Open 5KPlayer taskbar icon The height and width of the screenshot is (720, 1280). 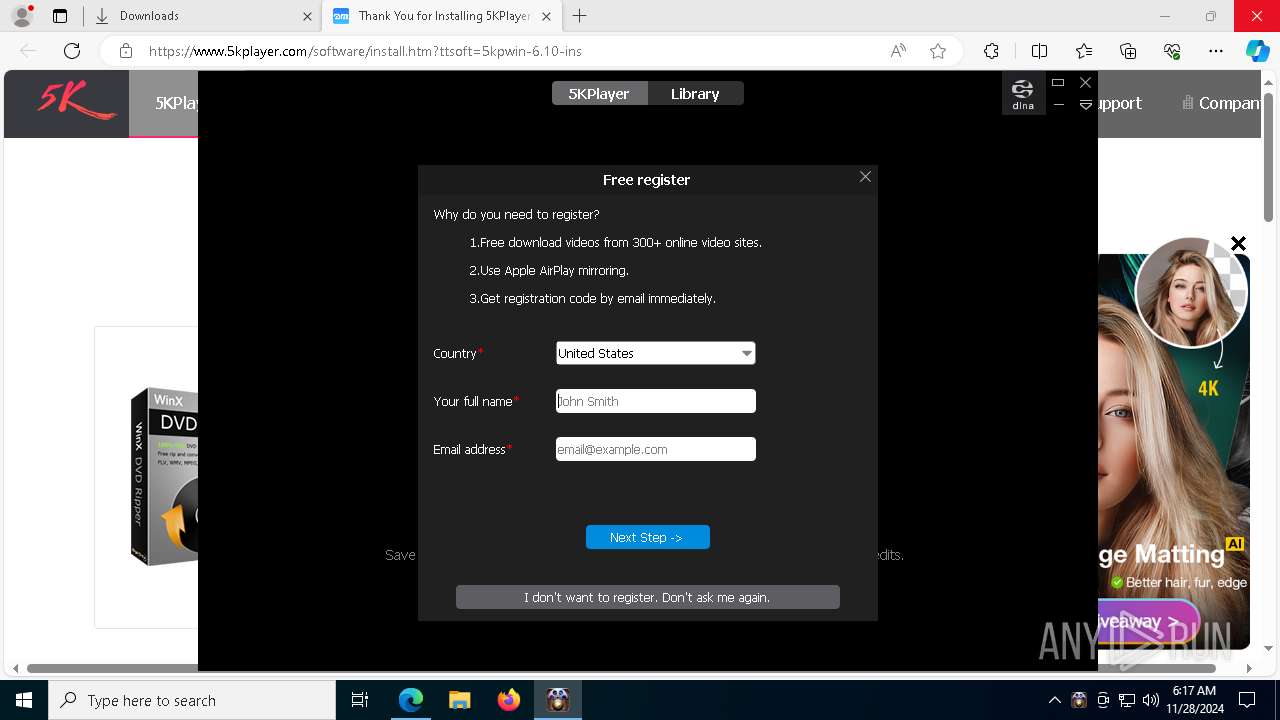[558, 700]
